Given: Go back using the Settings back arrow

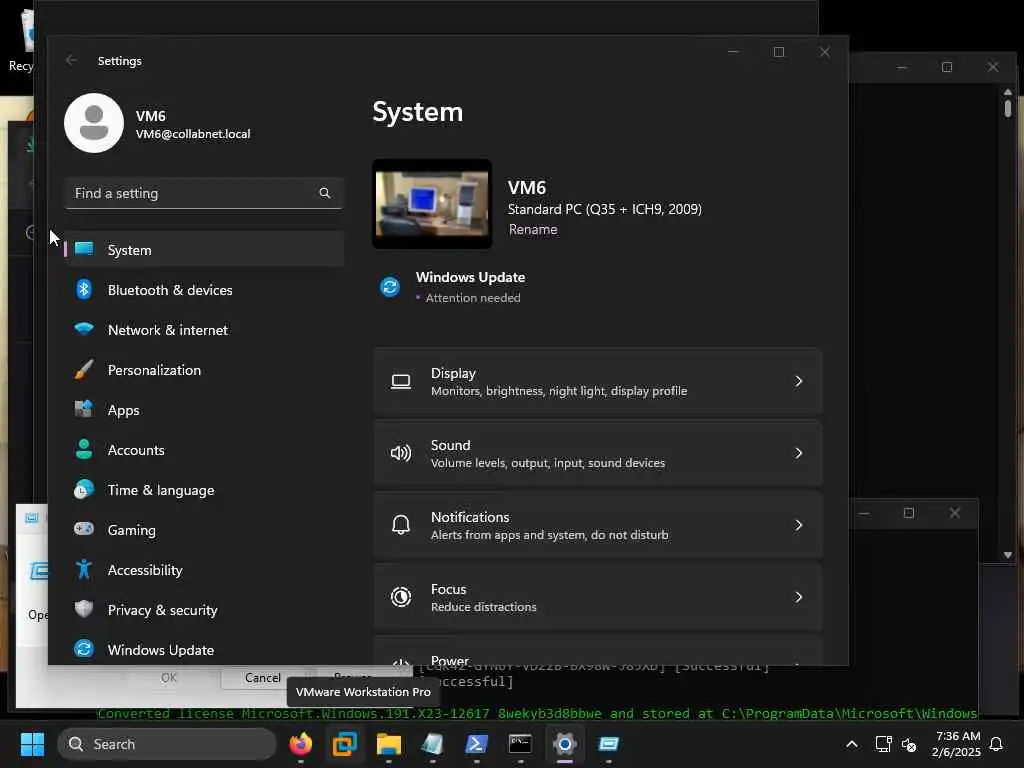Looking at the screenshot, I should click(71, 60).
